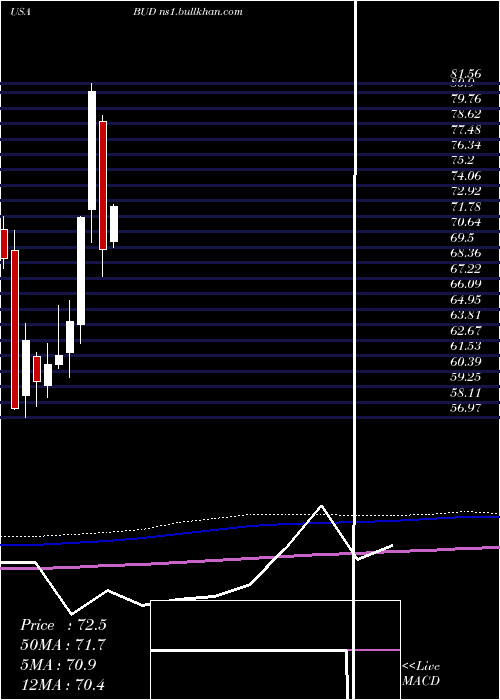
Task: Pick the 76.34 price level label
Action: 466,145
